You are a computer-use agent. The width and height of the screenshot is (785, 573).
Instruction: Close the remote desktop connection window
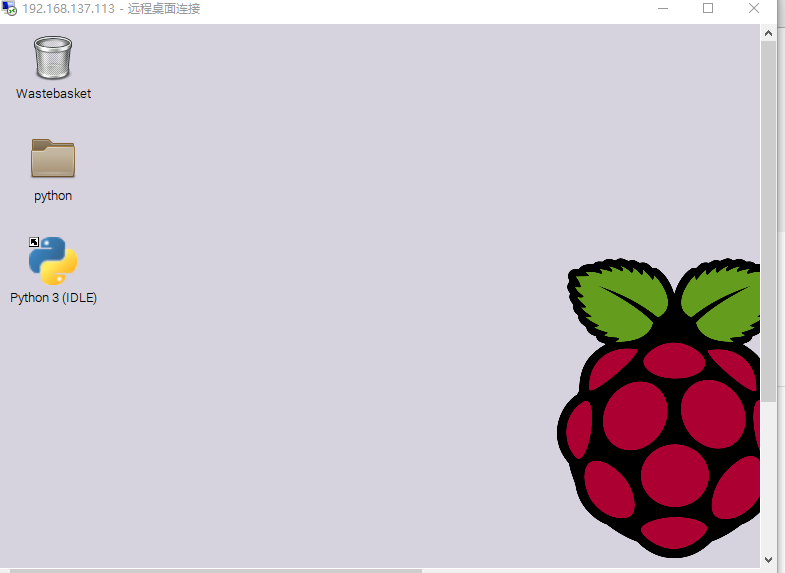(753, 9)
